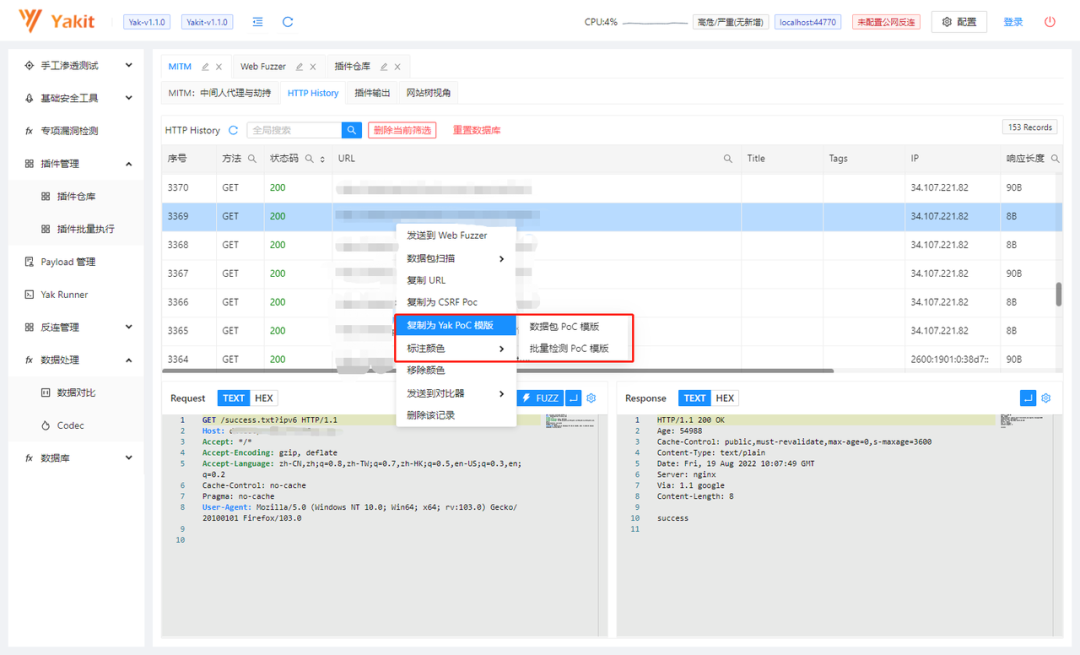Click the localhost:44770 tag
The width and height of the screenshot is (1080, 655).
pyautogui.click(x=807, y=22)
